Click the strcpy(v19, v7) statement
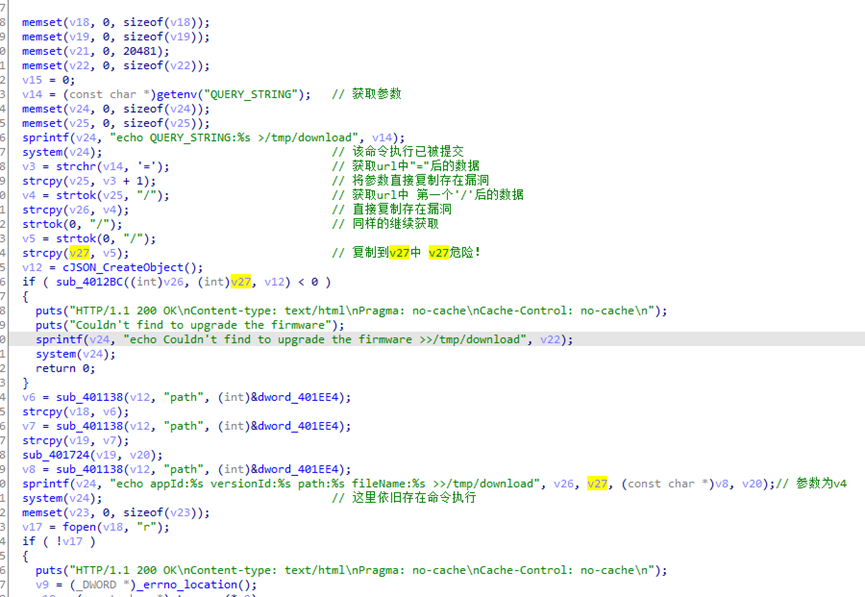865x597 pixels. pyautogui.click(x=76, y=440)
